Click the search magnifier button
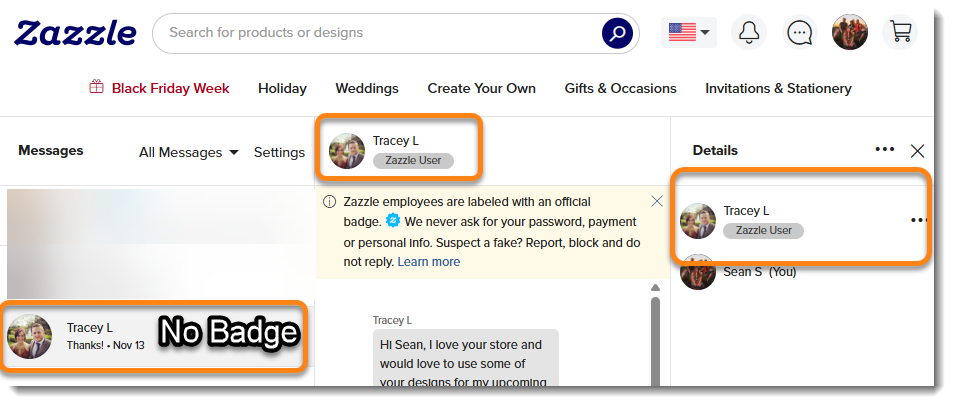 click(617, 33)
